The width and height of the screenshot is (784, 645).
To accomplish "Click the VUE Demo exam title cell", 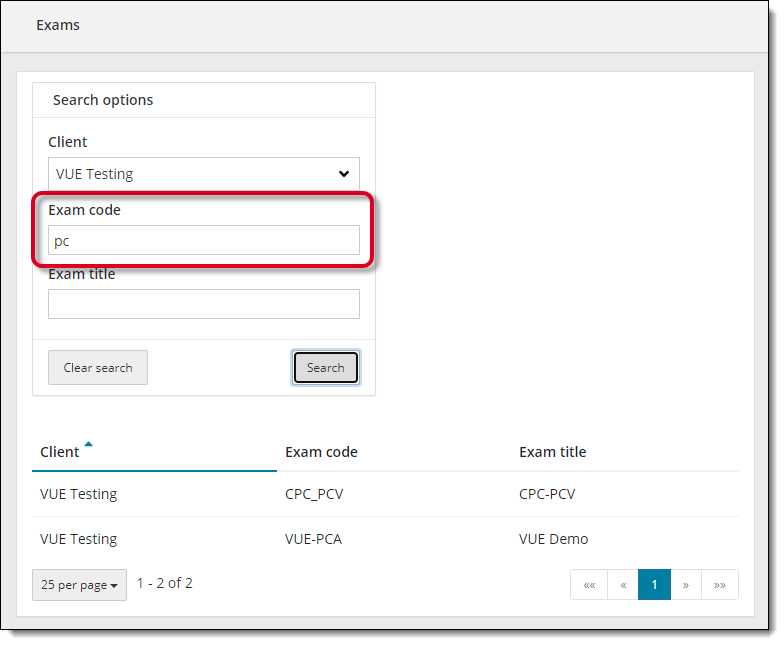I will point(553,539).
